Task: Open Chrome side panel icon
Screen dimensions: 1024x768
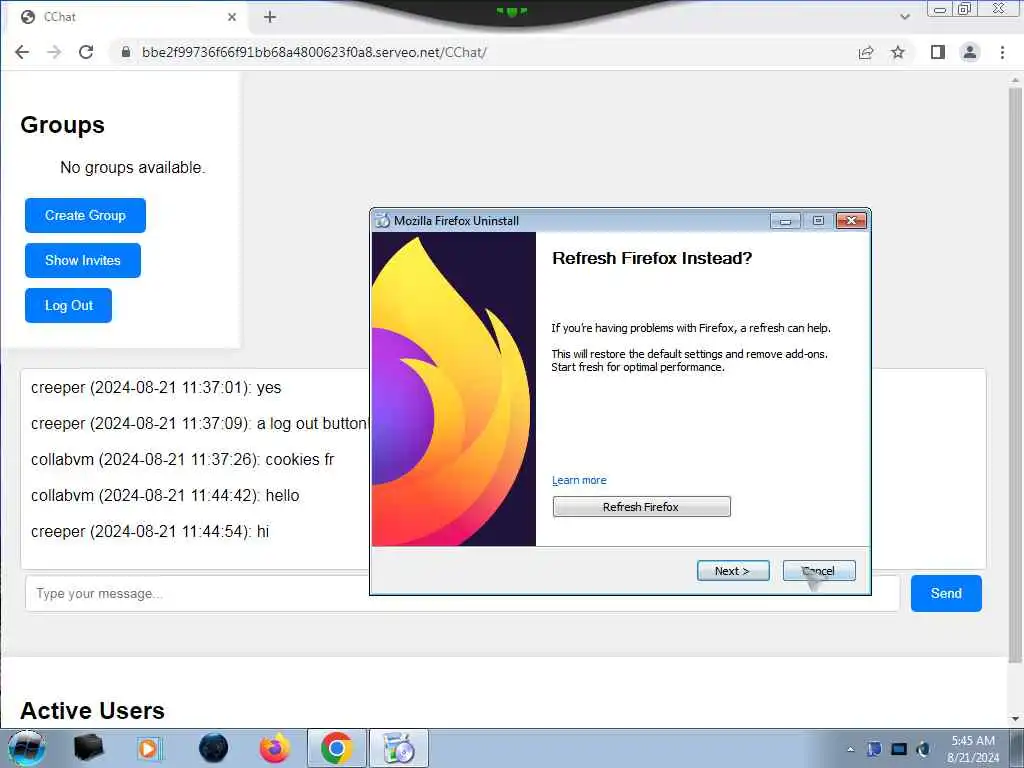Action: tap(938, 52)
